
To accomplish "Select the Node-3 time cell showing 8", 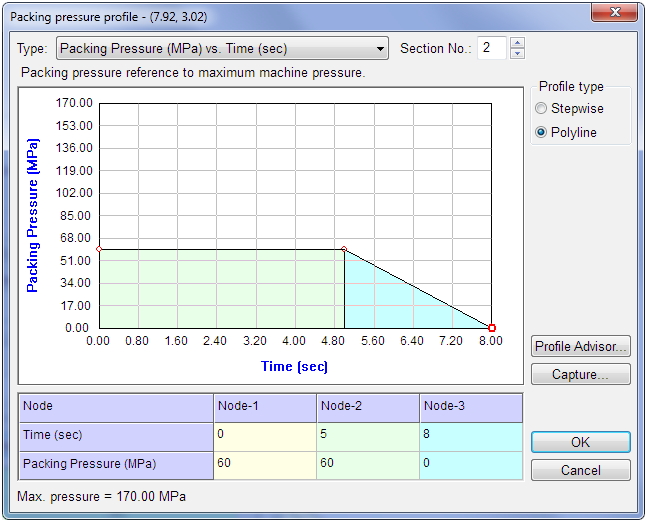I will click(471, 437).
